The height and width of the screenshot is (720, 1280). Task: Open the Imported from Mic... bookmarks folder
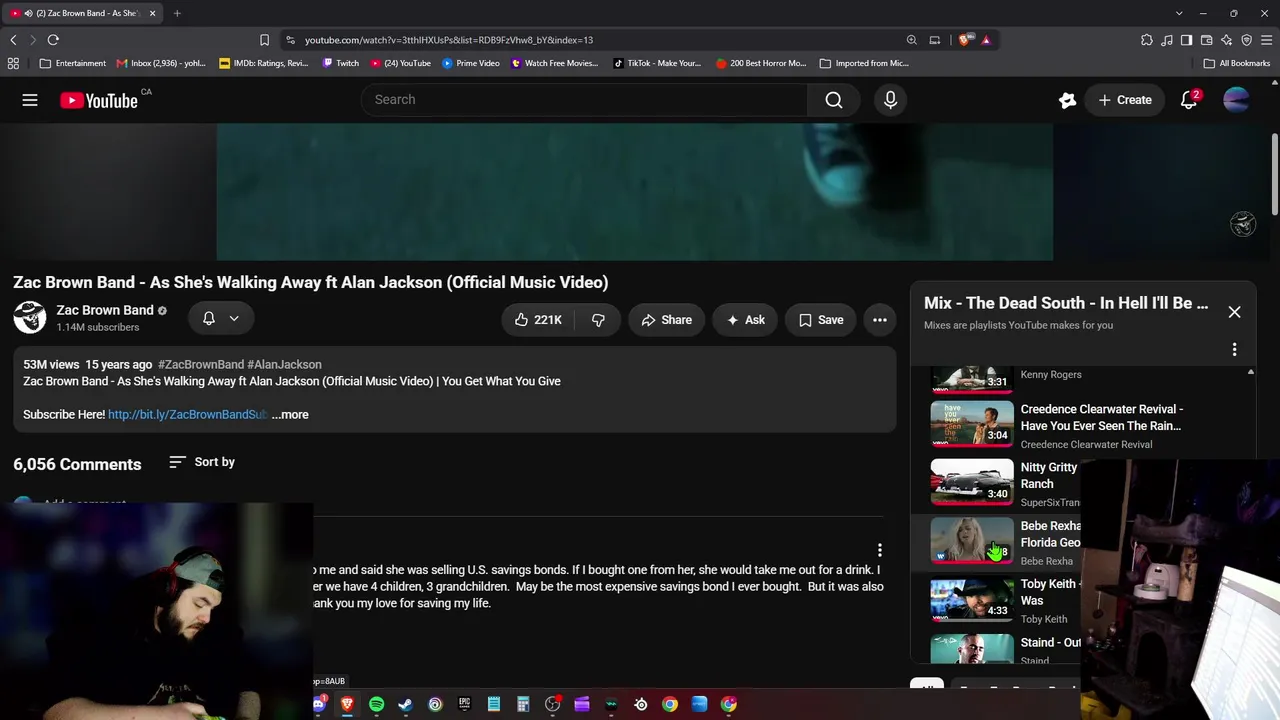[864, 63]
